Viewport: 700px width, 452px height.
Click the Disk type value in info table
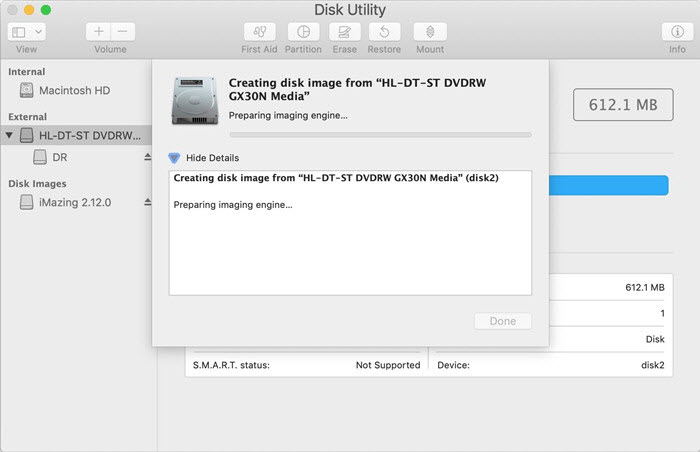pos(655,339)
